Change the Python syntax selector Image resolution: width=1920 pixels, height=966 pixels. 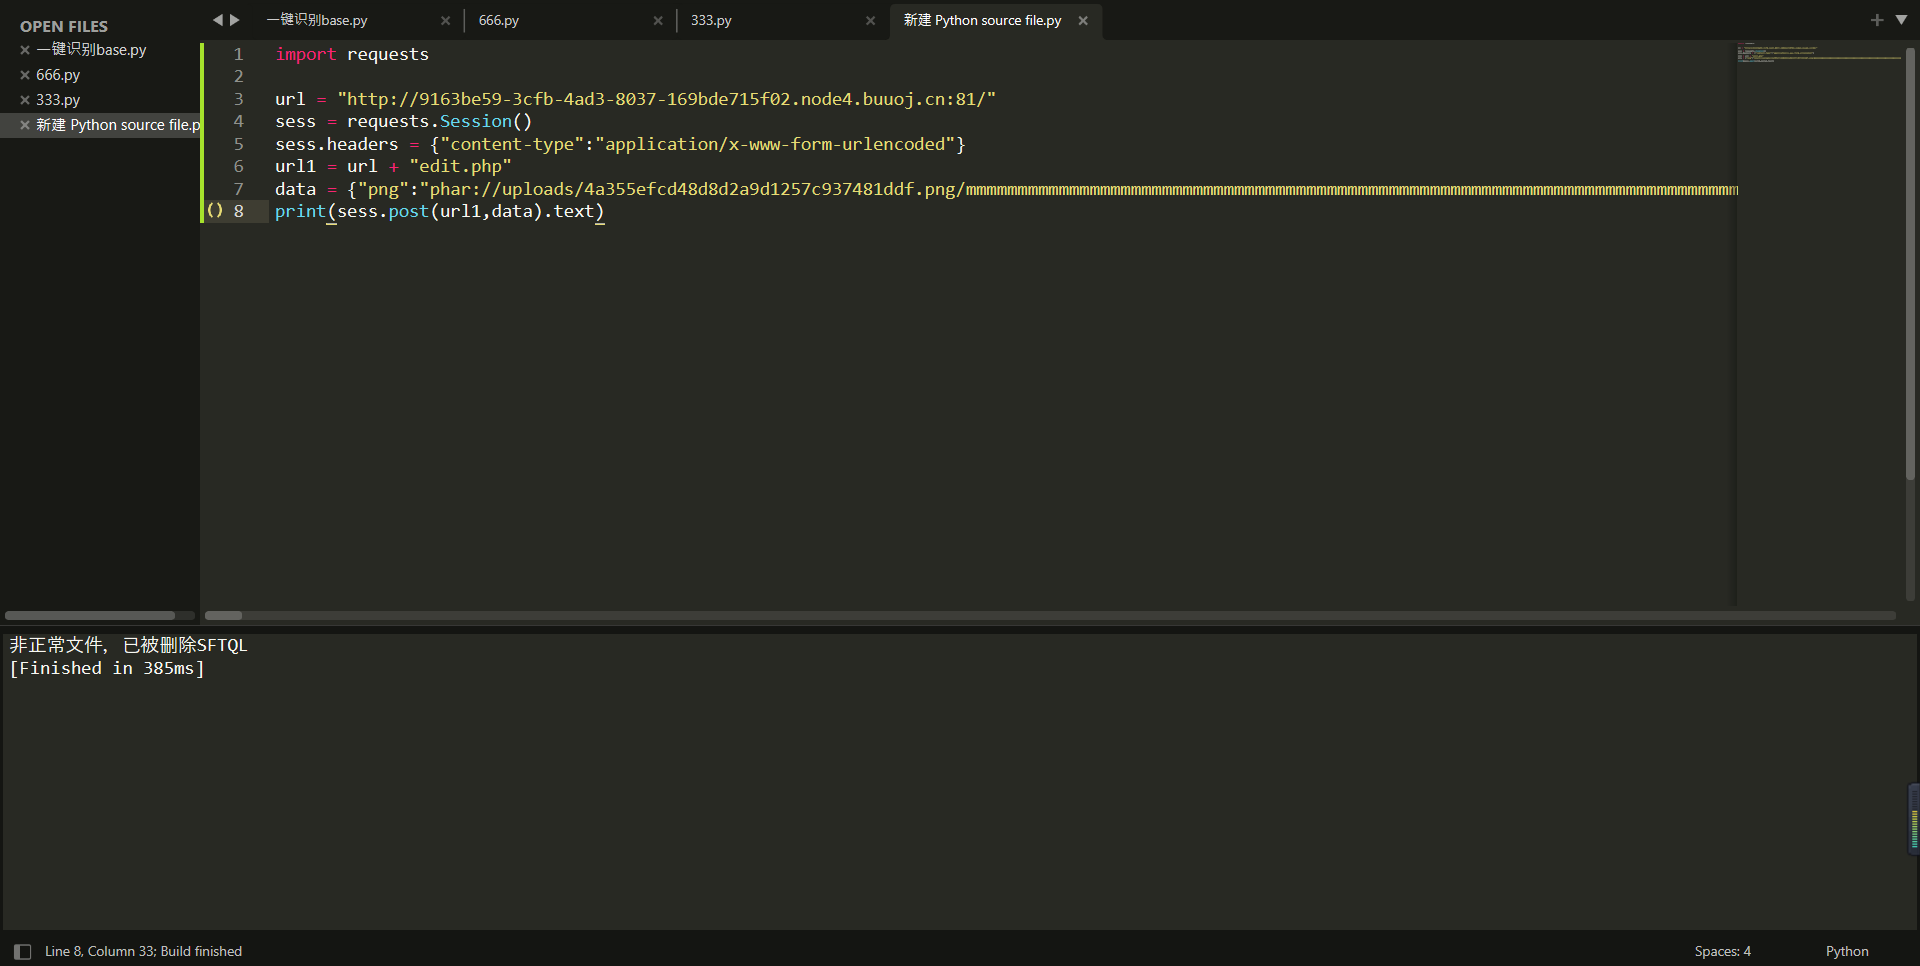(1846, 952)
